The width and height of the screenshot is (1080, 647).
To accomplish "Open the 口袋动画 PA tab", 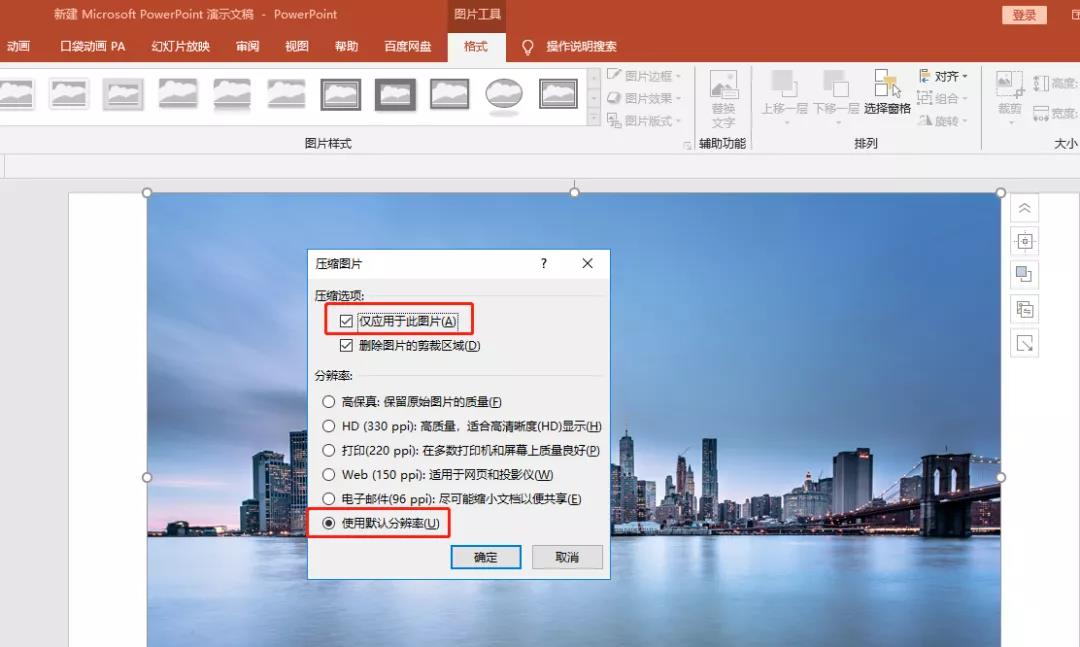I will [92, 46].
